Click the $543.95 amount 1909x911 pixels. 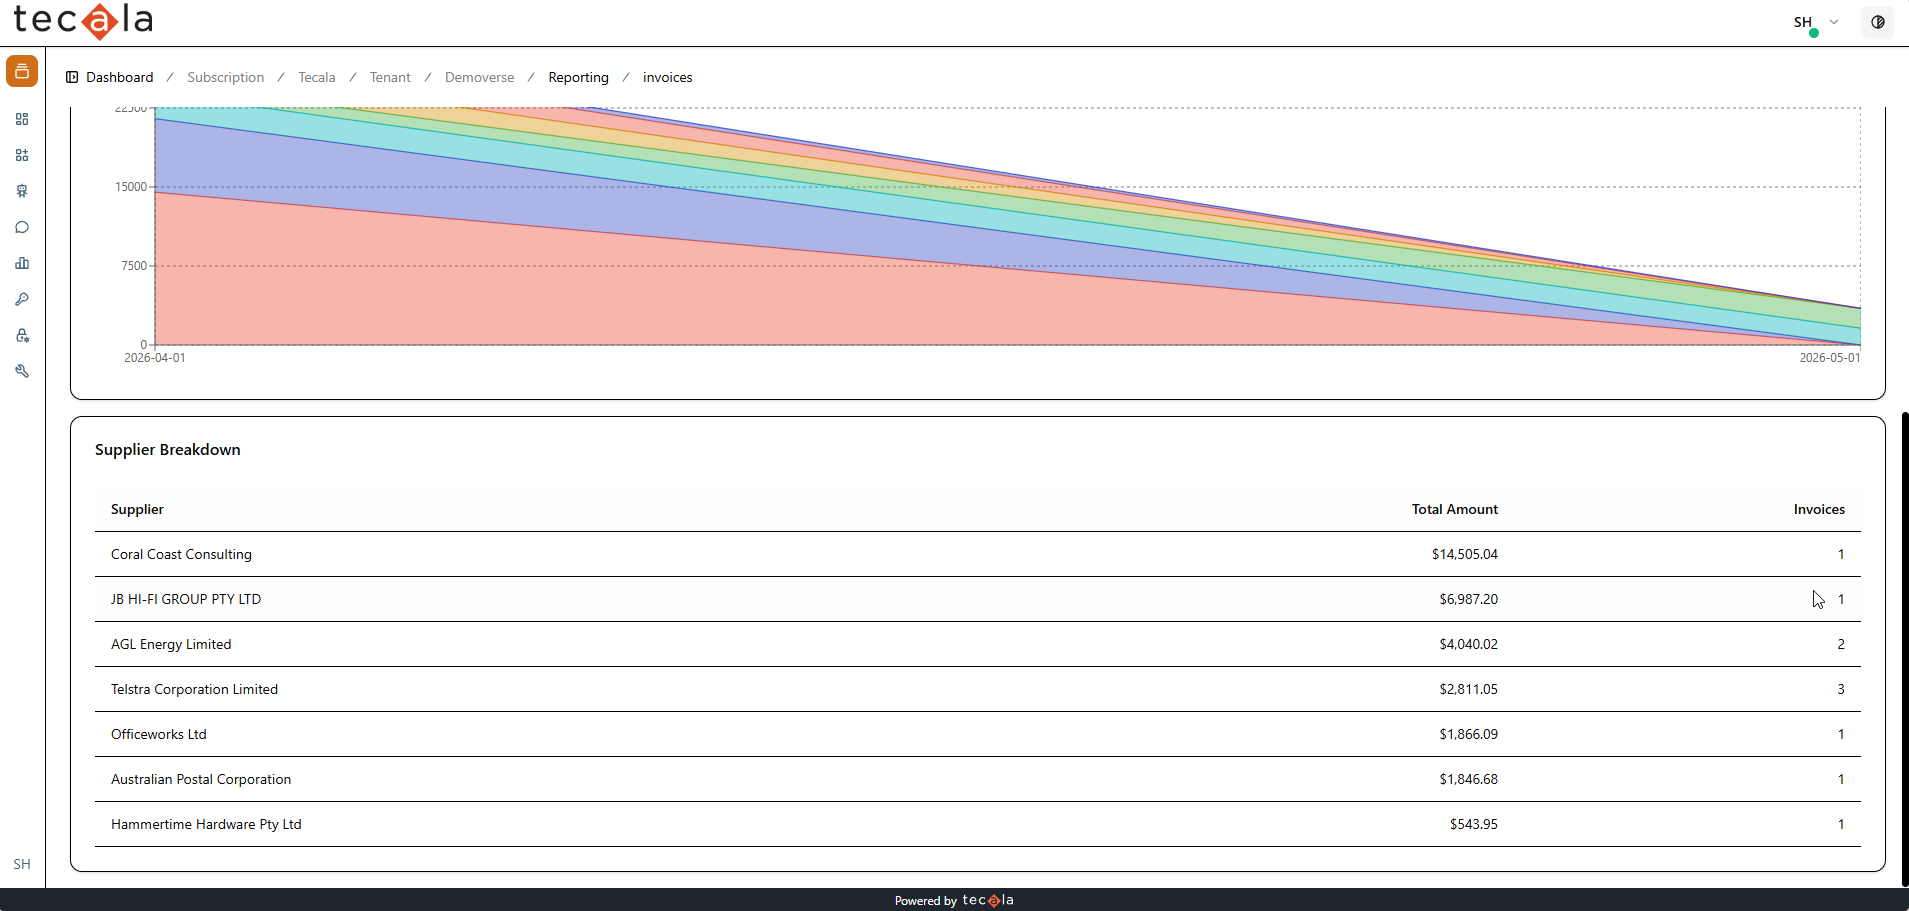point(1474,824)
